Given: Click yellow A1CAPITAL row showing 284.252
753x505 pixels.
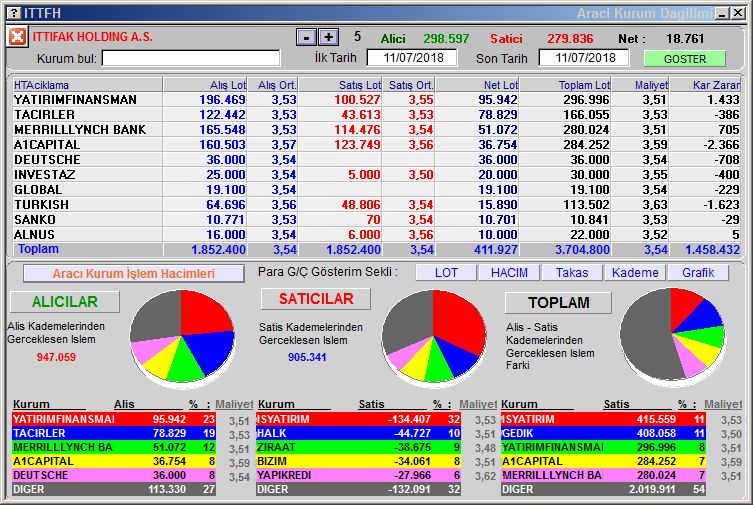Looking at the screenshot, I should [604, 461].
